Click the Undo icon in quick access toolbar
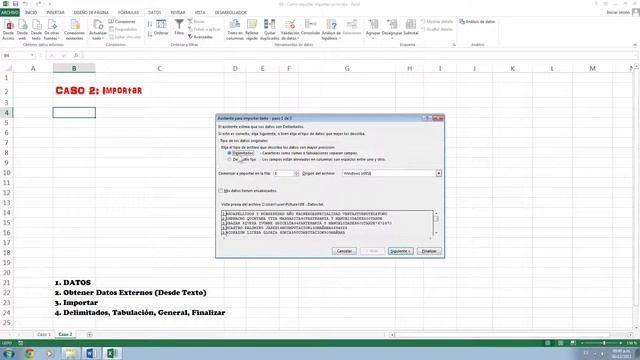This screenshot has height=360, width=640. [x=25, y=4]
